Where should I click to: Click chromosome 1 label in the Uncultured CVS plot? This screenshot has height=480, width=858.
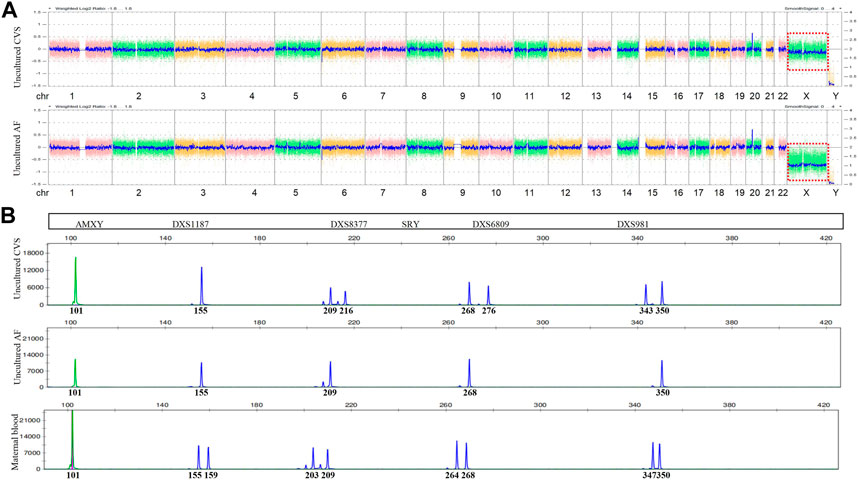pos(72,96)
